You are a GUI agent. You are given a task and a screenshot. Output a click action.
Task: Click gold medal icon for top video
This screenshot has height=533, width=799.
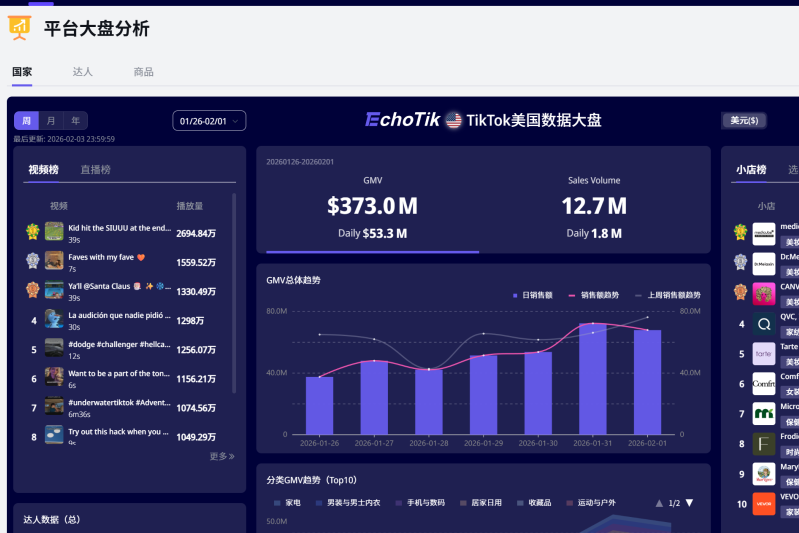tap(33, 232)
